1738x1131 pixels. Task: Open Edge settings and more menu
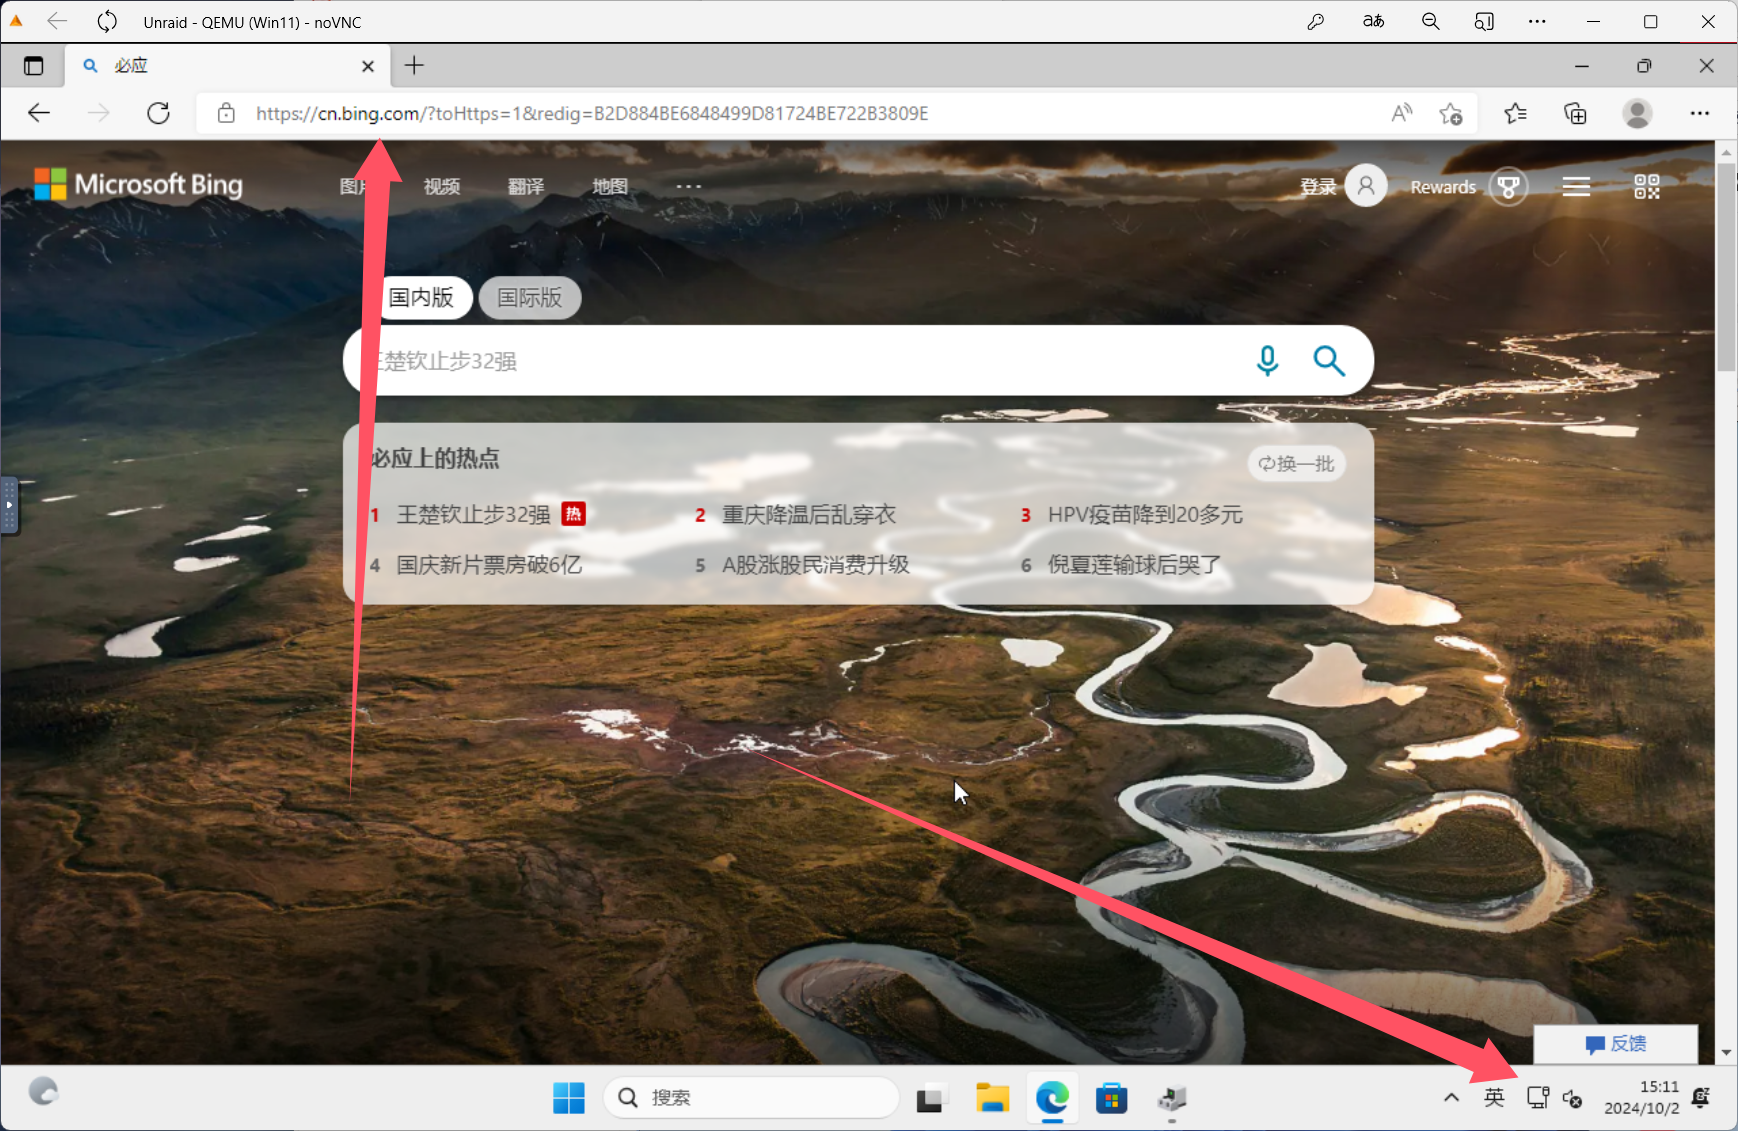click(1699, 113)
